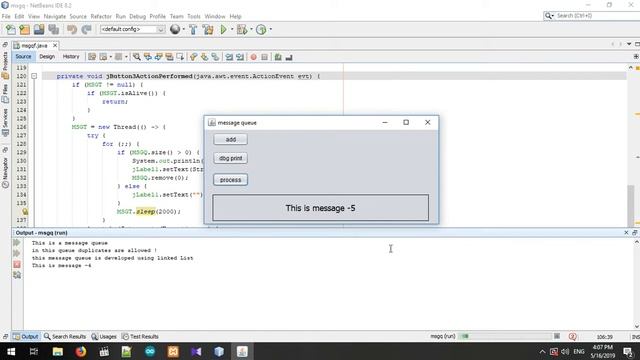The height and width of the screenshot is (360, 640).
Task: Open the Refactor menu
Action: click(x=101, y=16)
